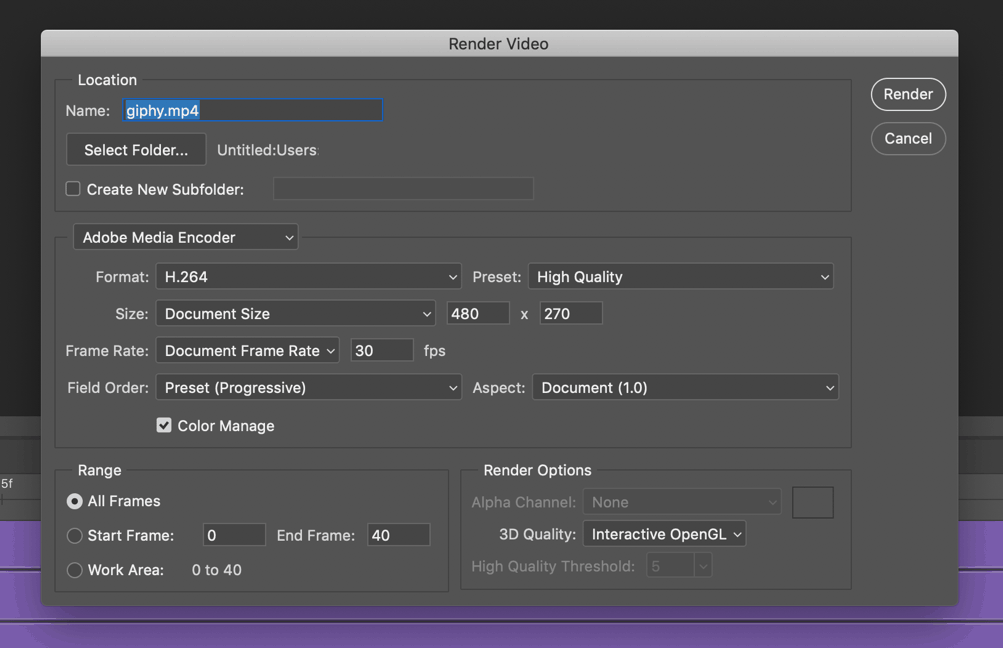Click the height field showing 270
1003x648 pixels.
click(x=571, y=313)
